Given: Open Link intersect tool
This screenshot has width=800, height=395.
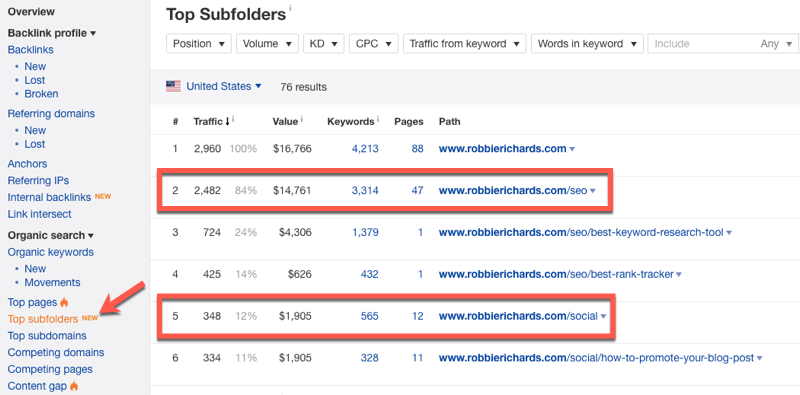Looking at the screenshot, I should point(39,214).
